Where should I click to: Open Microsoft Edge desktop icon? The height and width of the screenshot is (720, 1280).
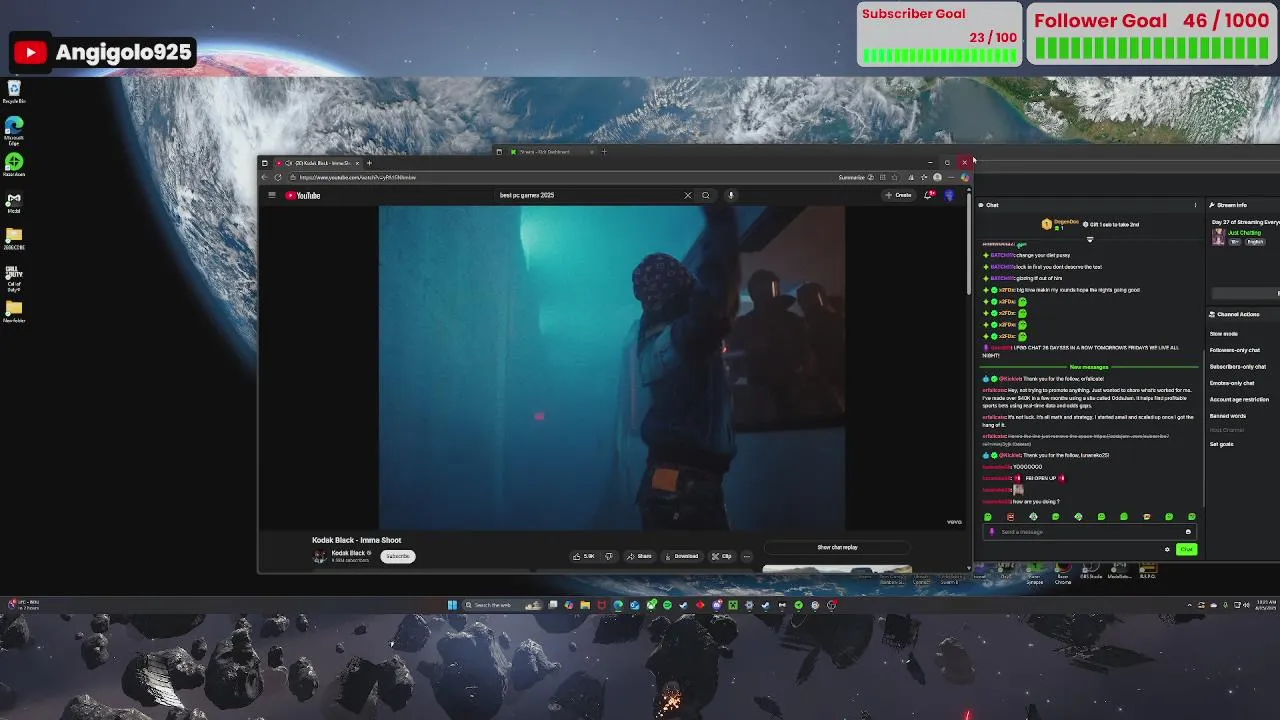point(14,130)
